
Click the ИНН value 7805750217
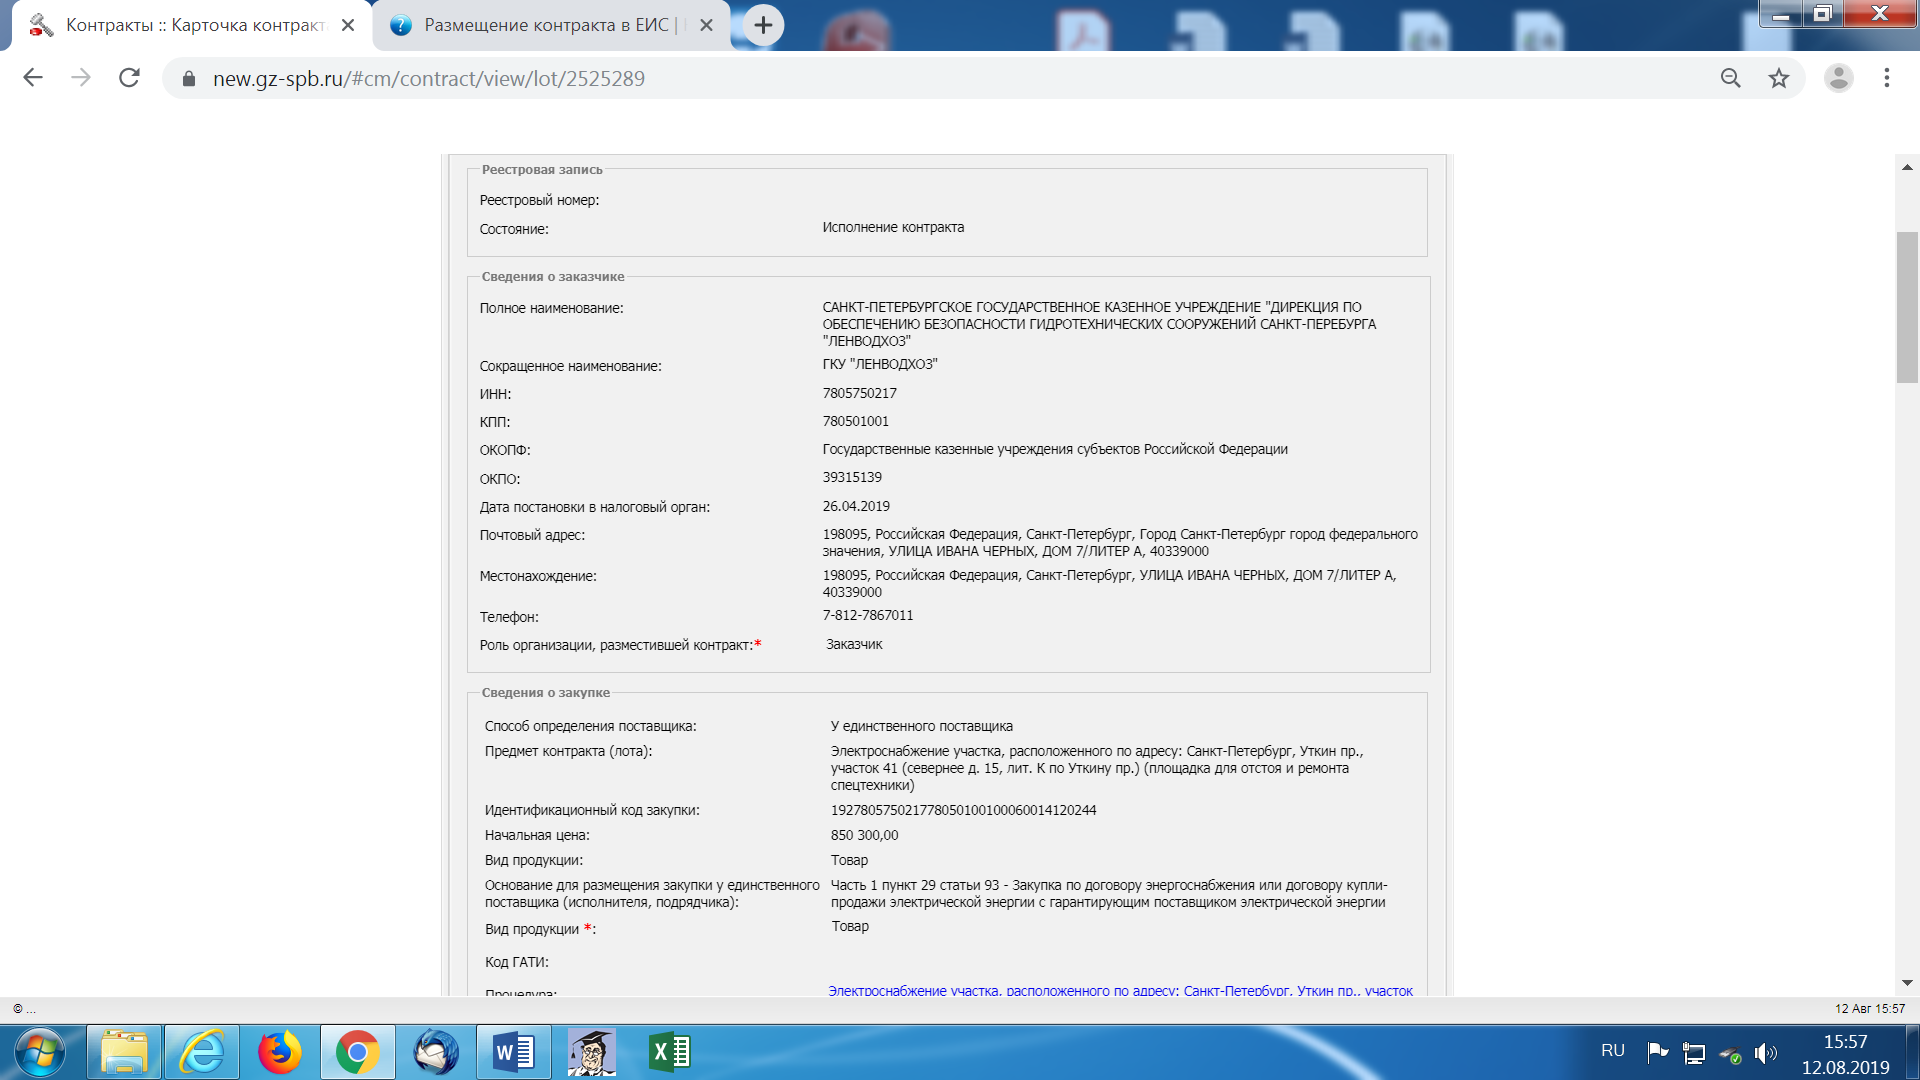860,393
